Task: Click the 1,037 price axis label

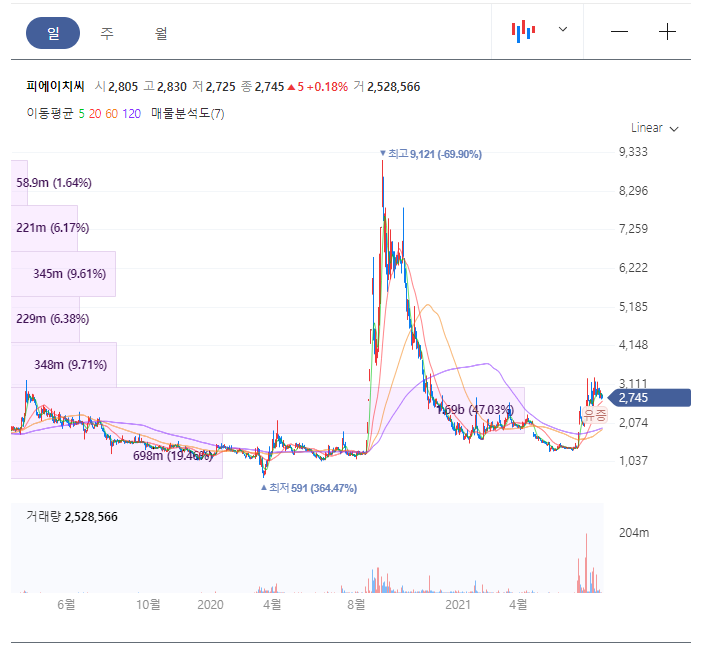Action: [x=633, y=461]
